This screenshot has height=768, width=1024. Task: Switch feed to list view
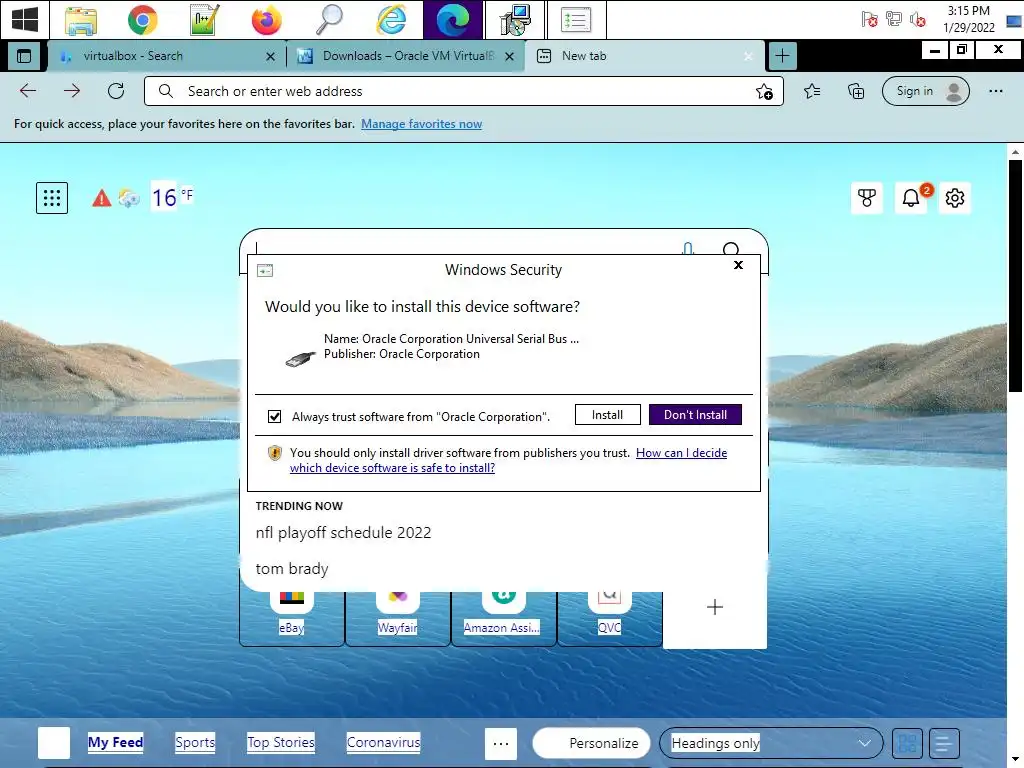(x=944, y=743)
